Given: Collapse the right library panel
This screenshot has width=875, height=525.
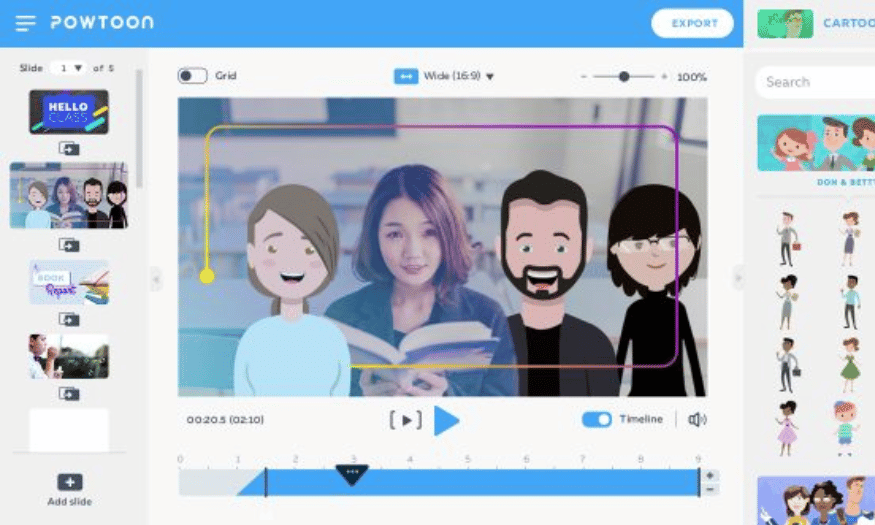Looking at the screenshot, I should [x=738, y=278].
